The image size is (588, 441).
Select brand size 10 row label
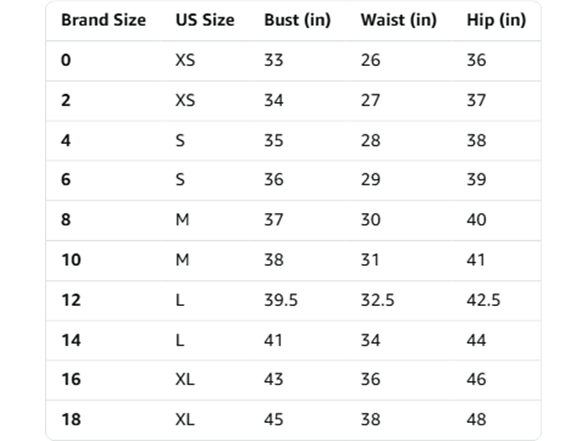click(71, 260)
